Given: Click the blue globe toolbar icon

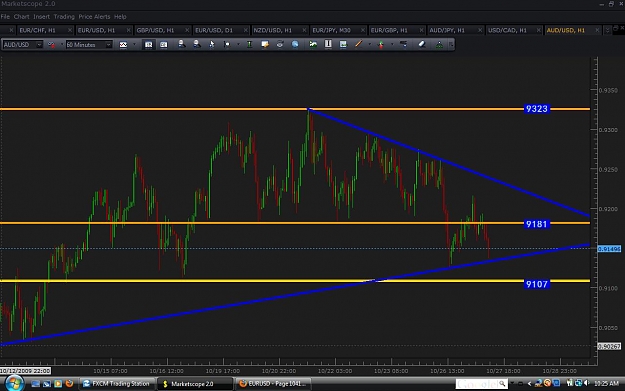Looking at the screenshot, I should pyautogui.click(x=295, y=45).
